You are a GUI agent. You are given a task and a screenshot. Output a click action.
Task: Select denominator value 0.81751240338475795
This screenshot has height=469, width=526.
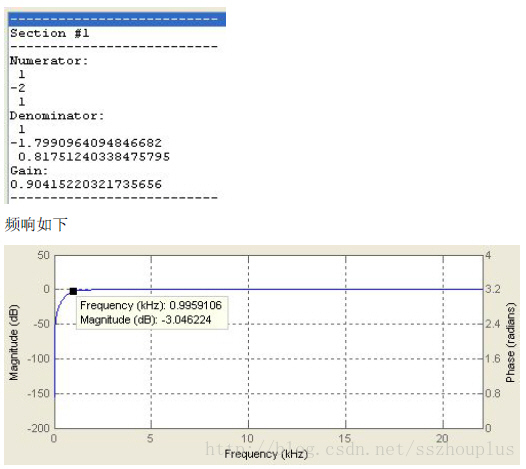pyautogui.click(x=94, y=157)
